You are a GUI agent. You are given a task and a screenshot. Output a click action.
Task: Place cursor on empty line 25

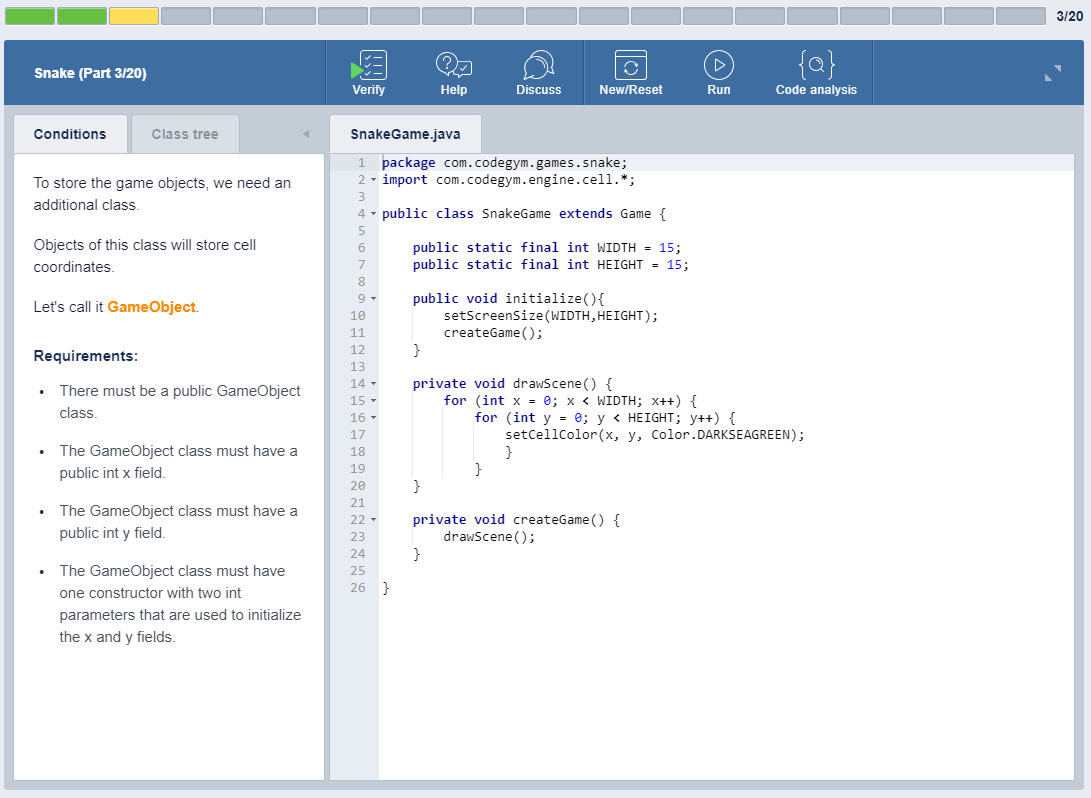click(726, 570)
